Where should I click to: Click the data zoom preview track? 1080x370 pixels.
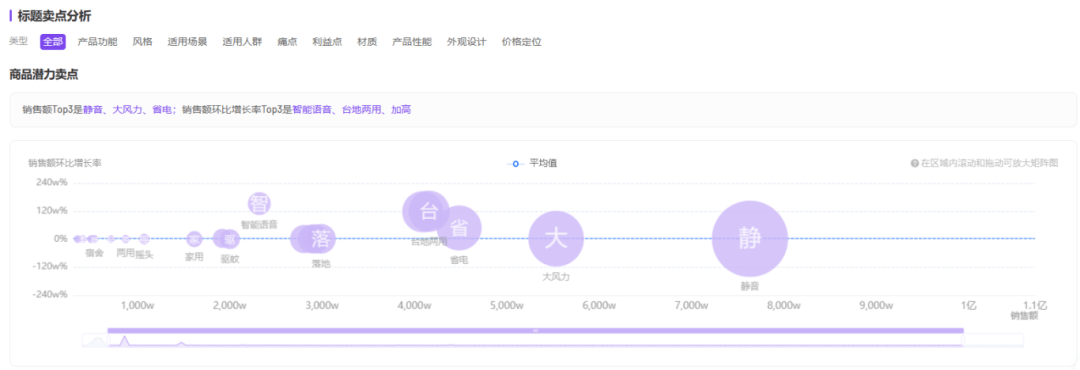click(552, 340)
